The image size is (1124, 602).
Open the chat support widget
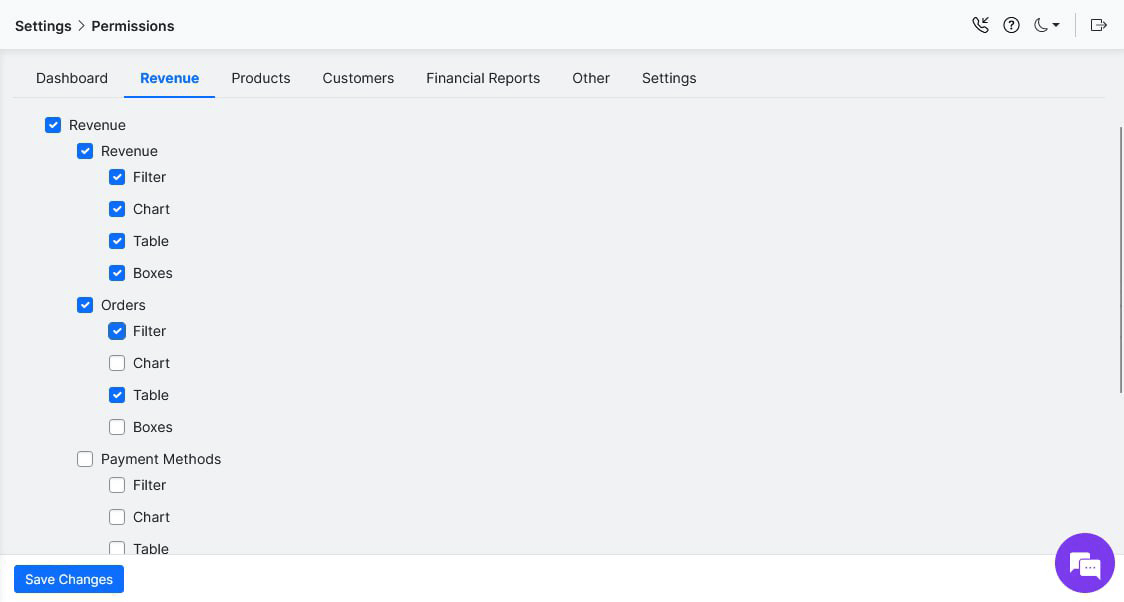(x=1085, y=563)
